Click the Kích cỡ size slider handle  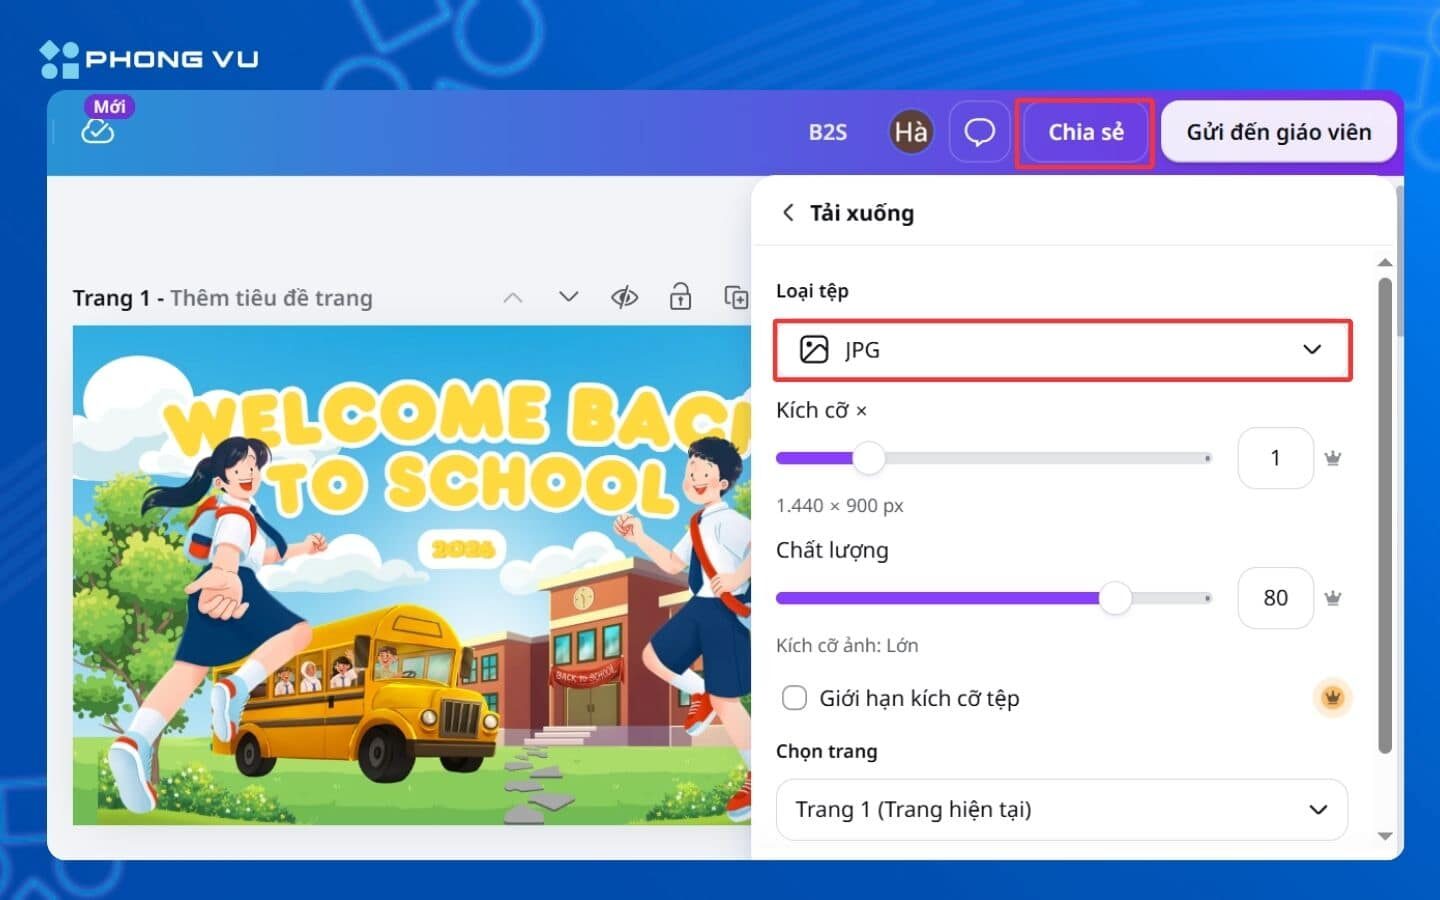(869, 458)
